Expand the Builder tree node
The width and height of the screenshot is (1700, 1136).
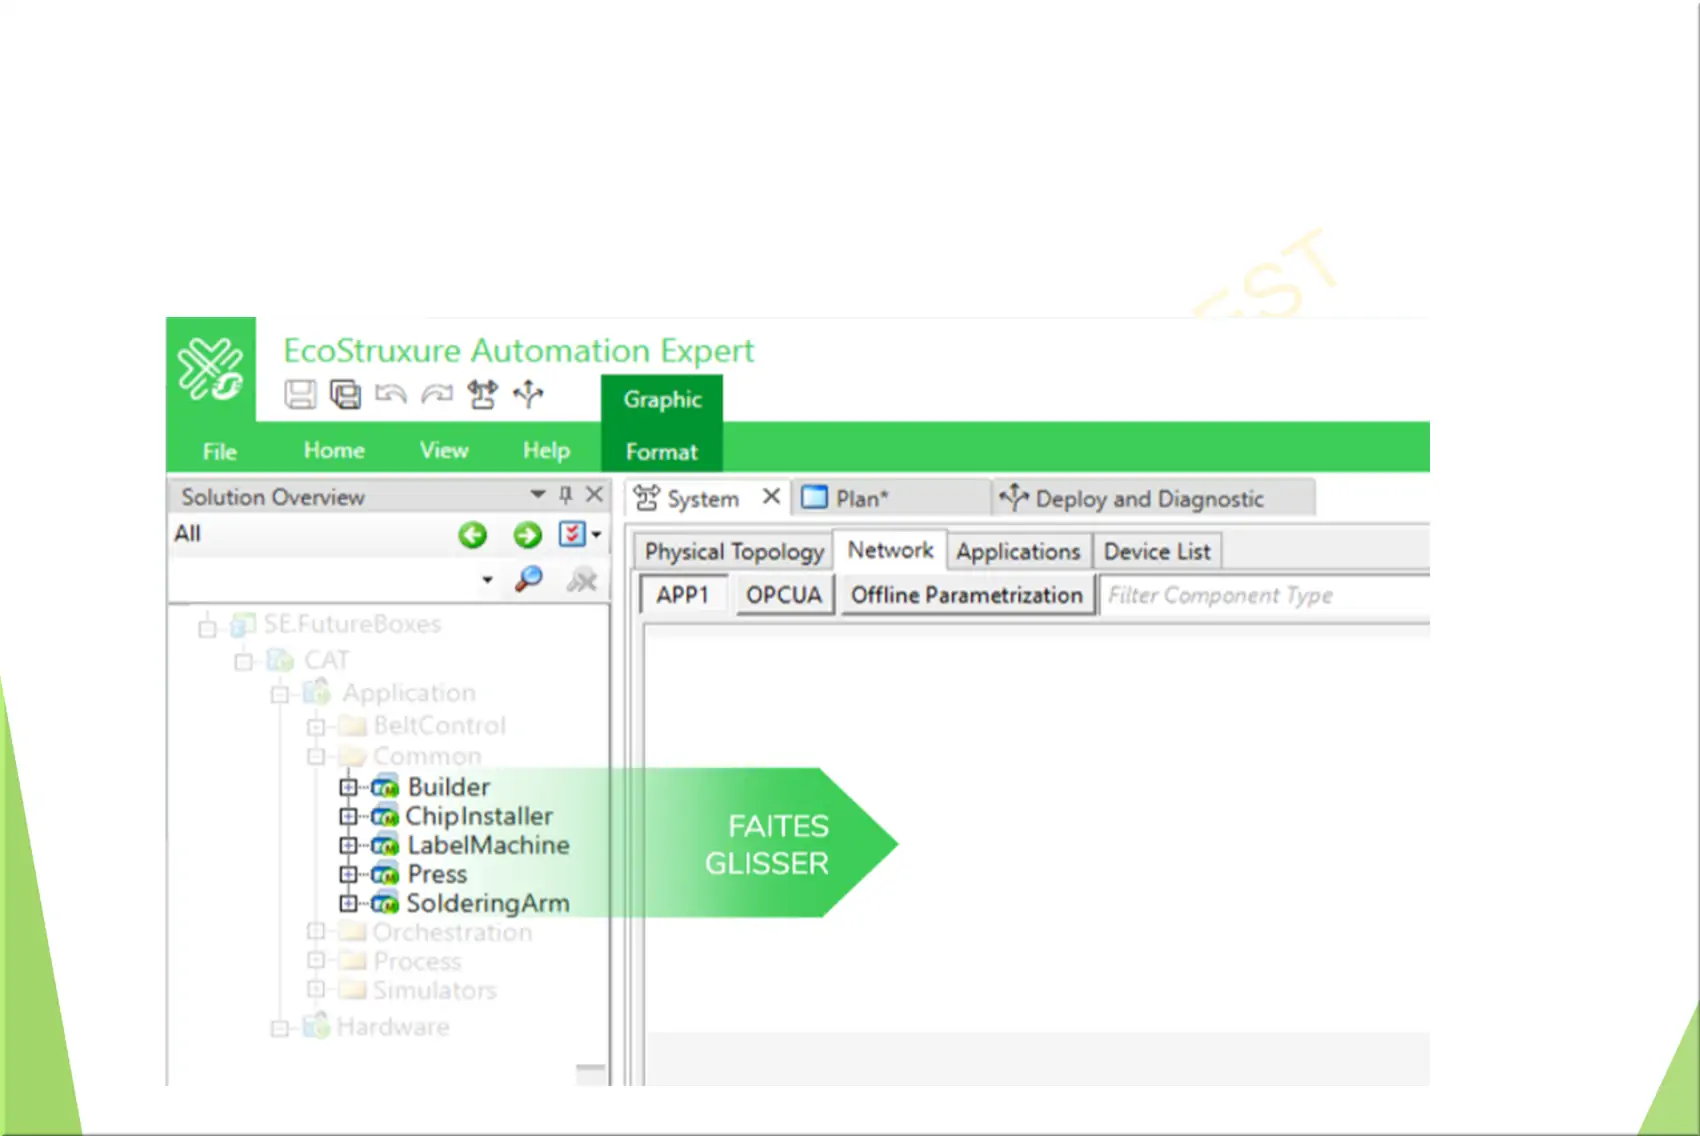click(x=348, y=788)
